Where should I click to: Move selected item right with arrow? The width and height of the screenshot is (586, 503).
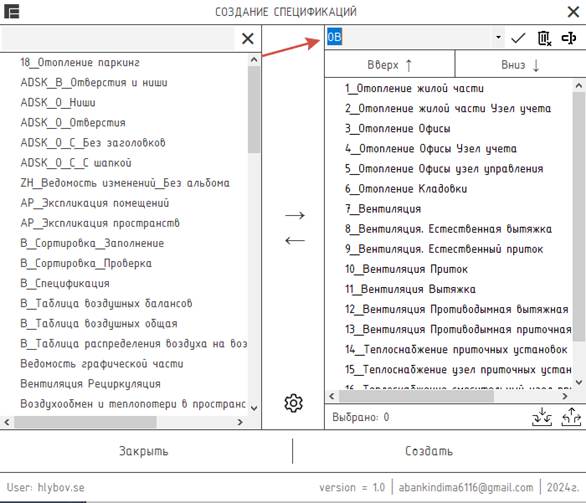(x=295, y=215)
